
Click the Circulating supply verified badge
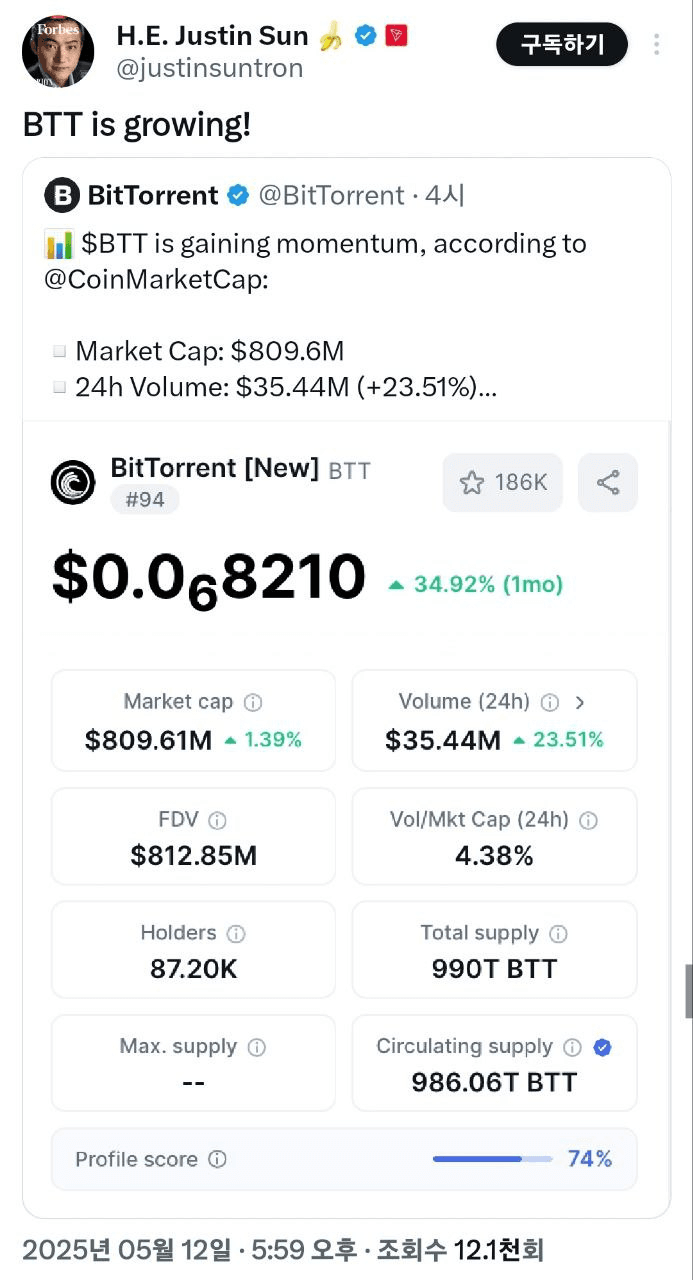[602, 1047]
